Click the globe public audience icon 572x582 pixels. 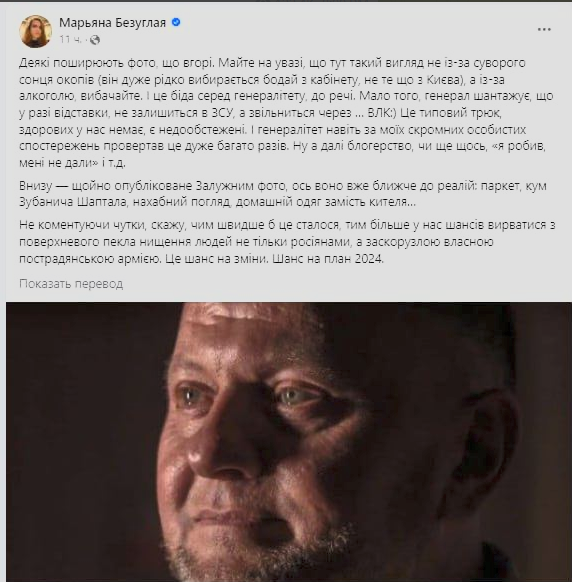tap(95, 40)
